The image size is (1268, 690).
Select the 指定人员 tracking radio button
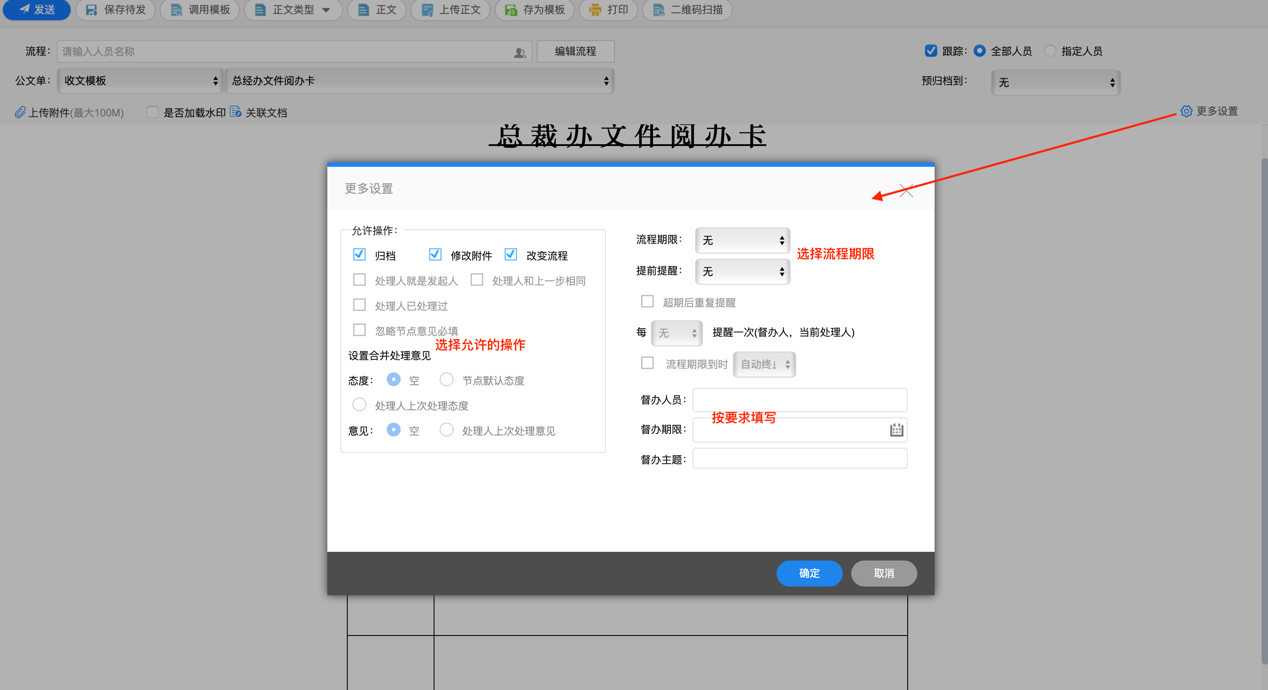click(x=1049, y=50)
